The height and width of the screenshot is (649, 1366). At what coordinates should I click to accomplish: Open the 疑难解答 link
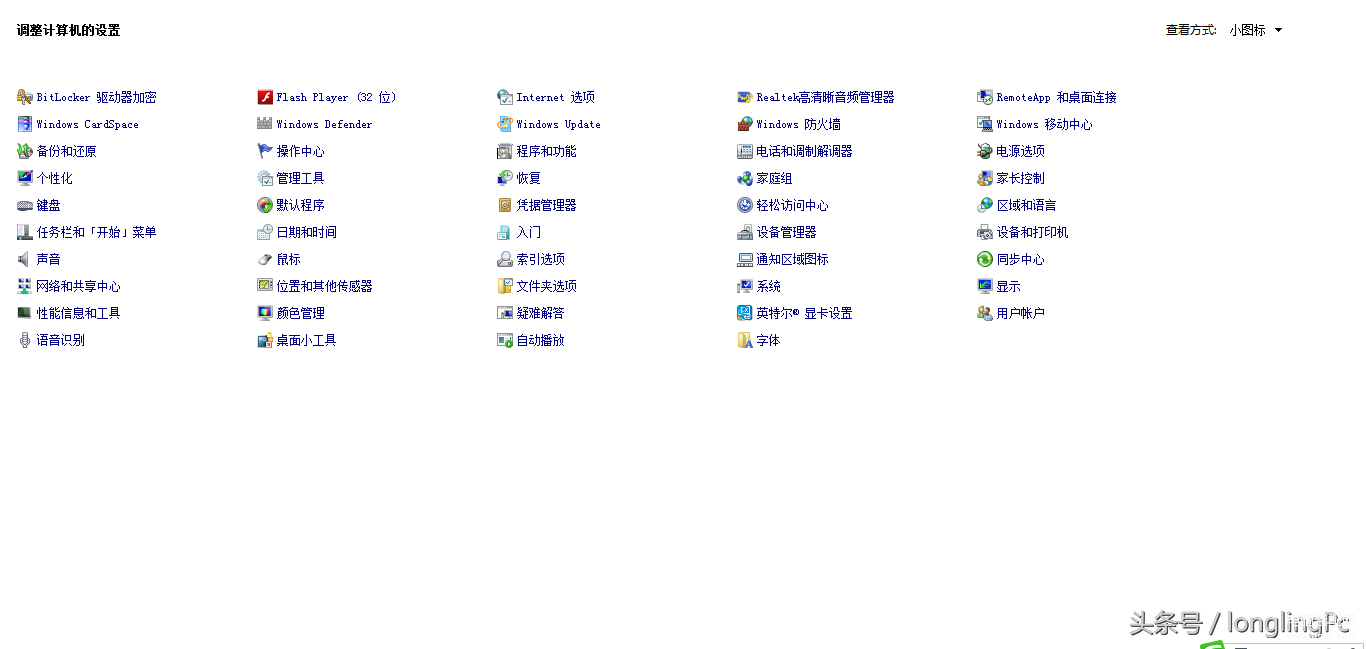coord(541,313)
